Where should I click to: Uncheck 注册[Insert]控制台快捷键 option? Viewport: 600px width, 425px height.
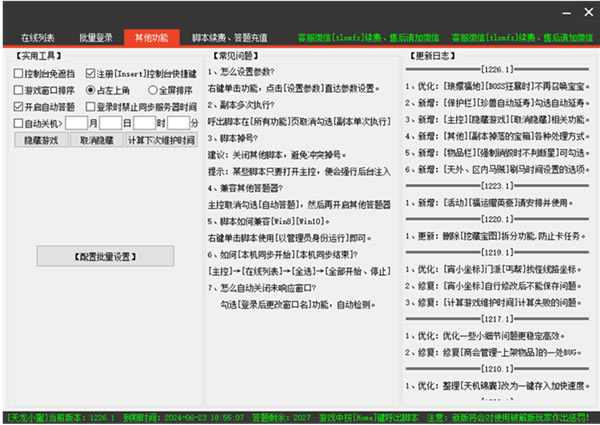(90, 74)
